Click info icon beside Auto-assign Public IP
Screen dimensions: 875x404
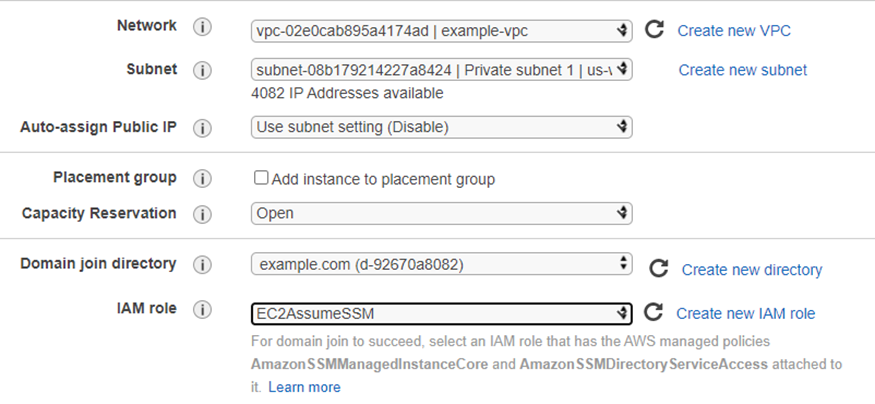pyautogui.click(x=202, y=128)
